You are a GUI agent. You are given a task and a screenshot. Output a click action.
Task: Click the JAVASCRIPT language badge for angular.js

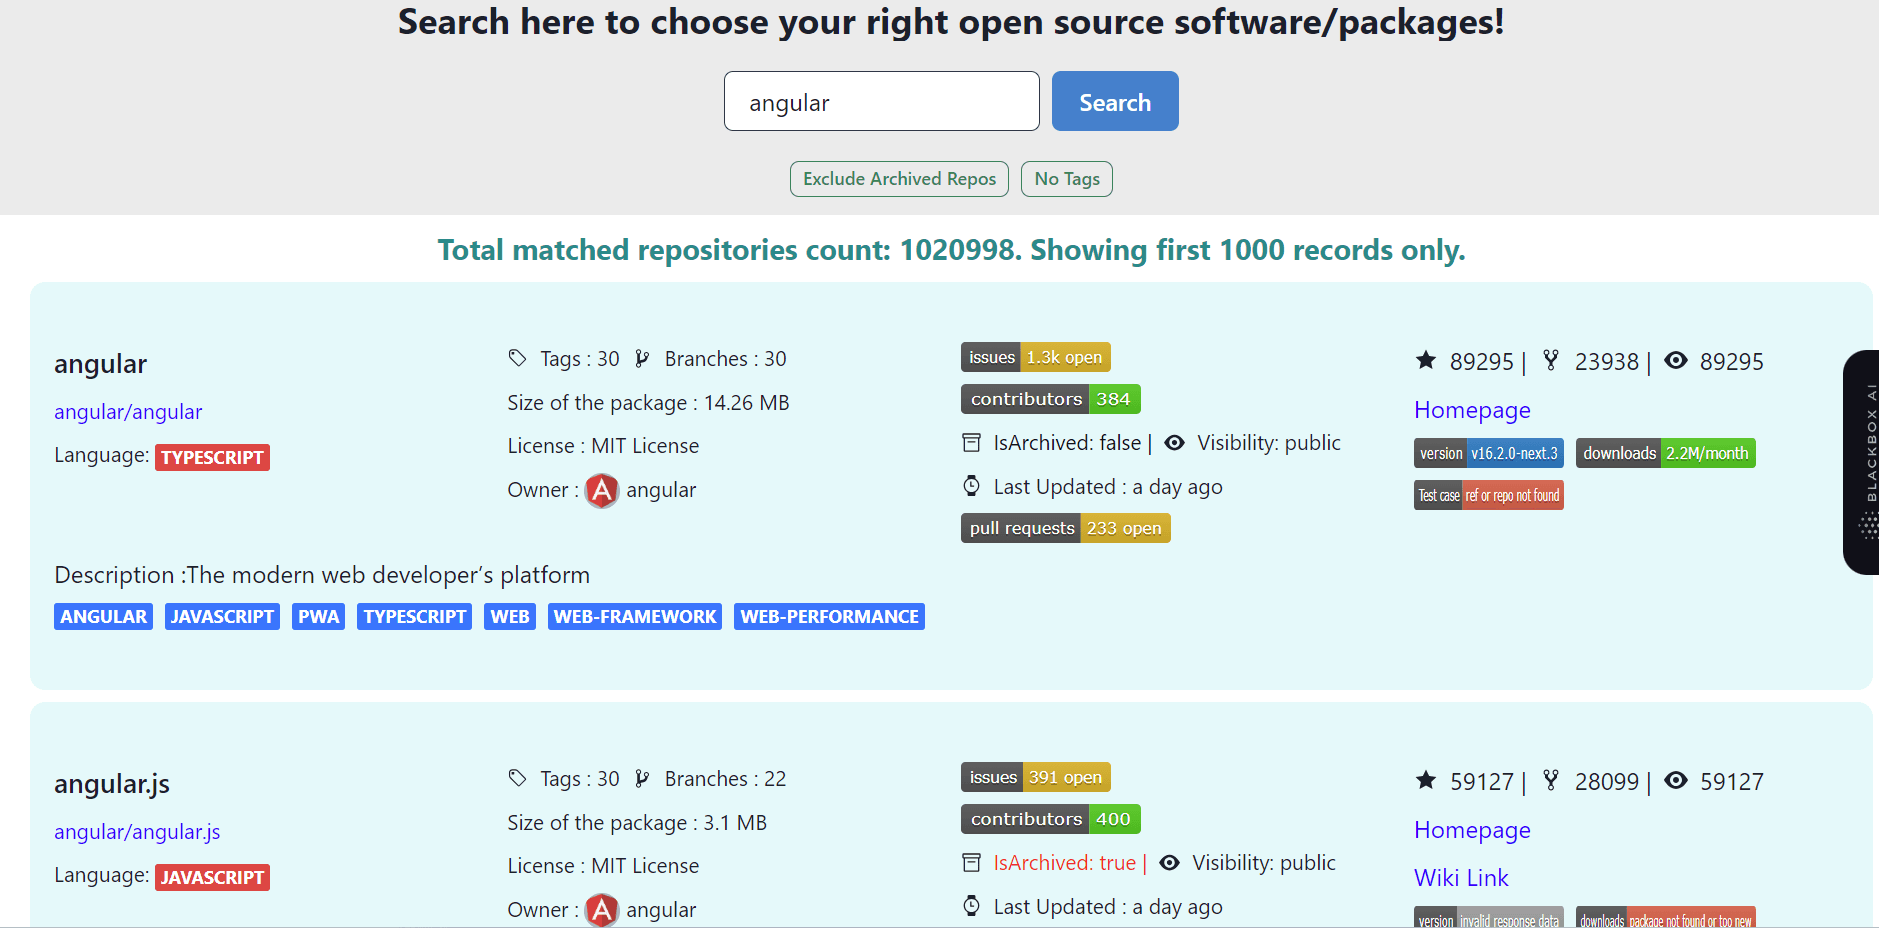click(212, 877)
